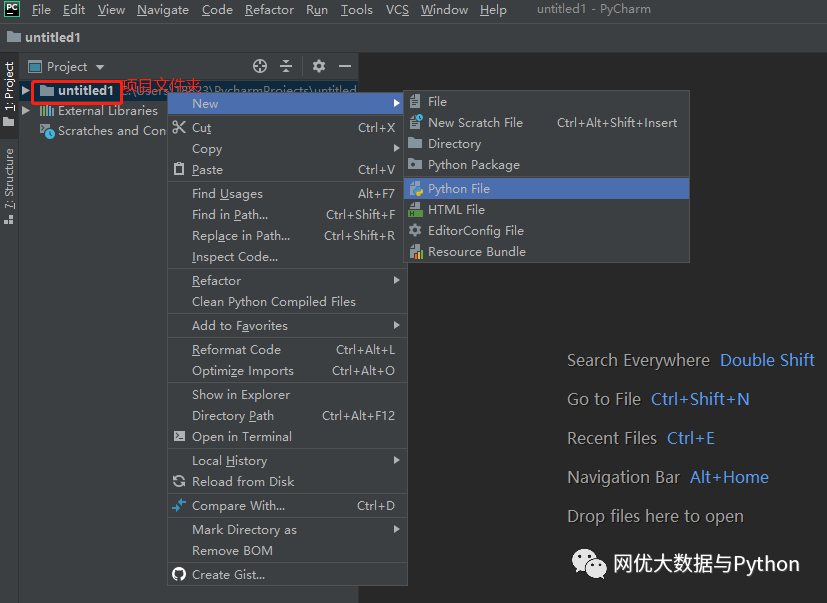Open the View menu
Image resolution: width=827 pixels, height=603 pixels.
[x=111, y=9]
